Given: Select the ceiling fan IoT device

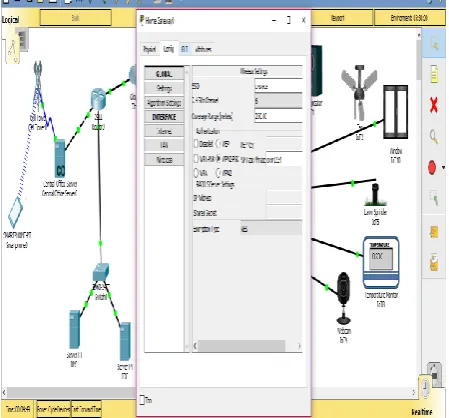Looking at the screenshot, I should (x=358, y=93).
